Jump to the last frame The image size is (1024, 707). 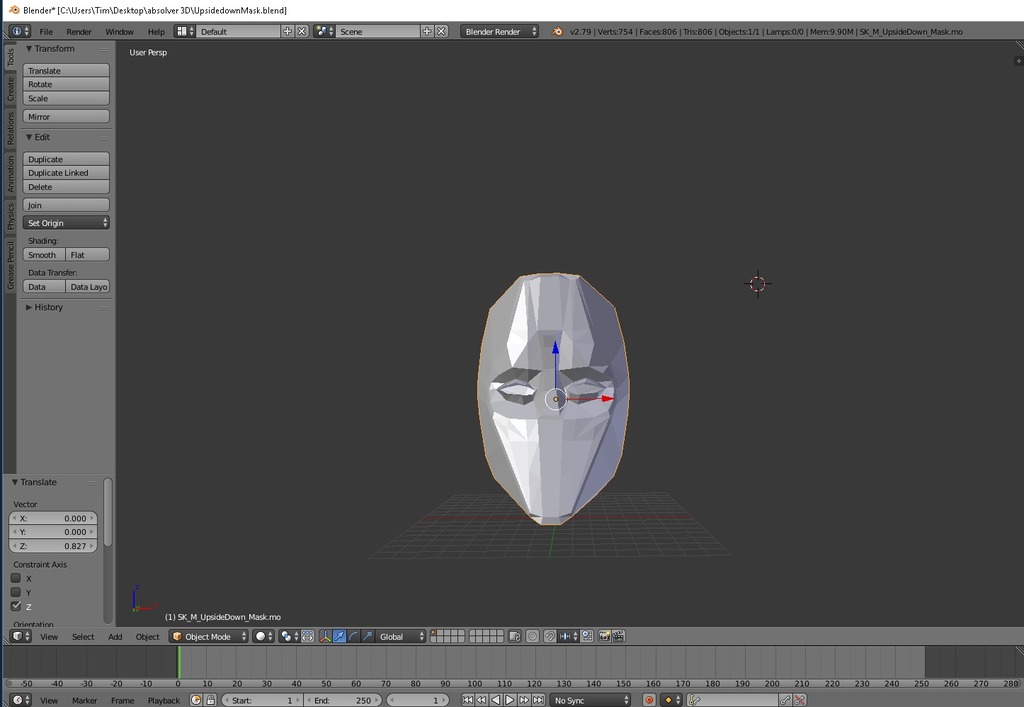click(538, 700)
